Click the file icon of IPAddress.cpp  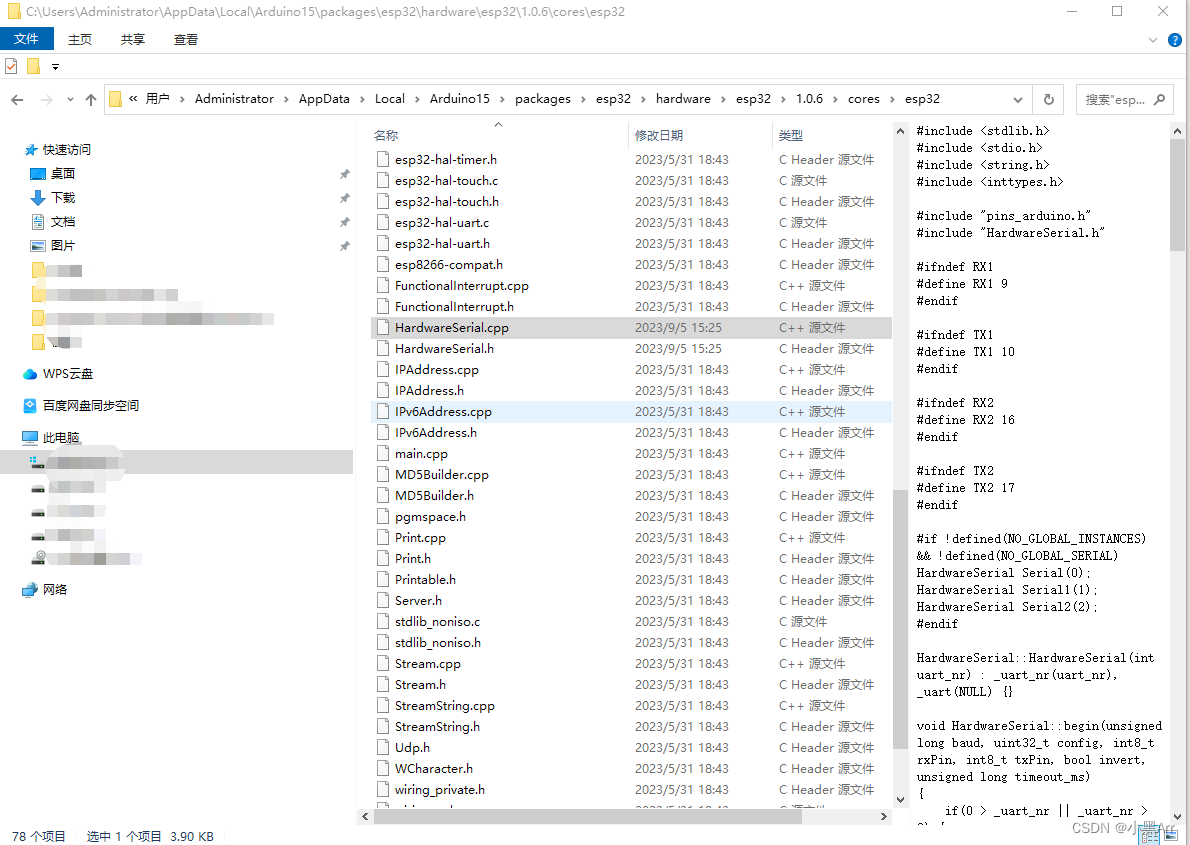[x=383, y=370]
